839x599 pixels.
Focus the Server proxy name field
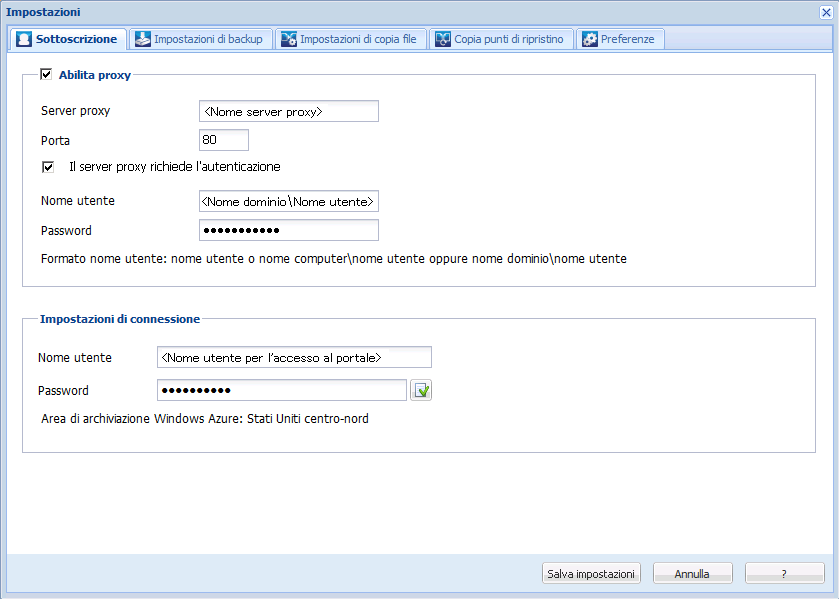point(289,111)
